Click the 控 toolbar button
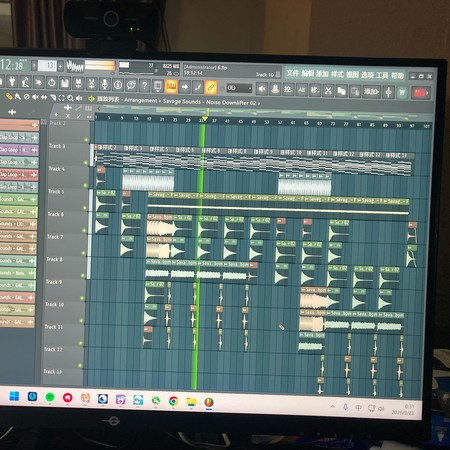Image resolution: width=450 pixels, height=450 pixels. click(288, 89)
